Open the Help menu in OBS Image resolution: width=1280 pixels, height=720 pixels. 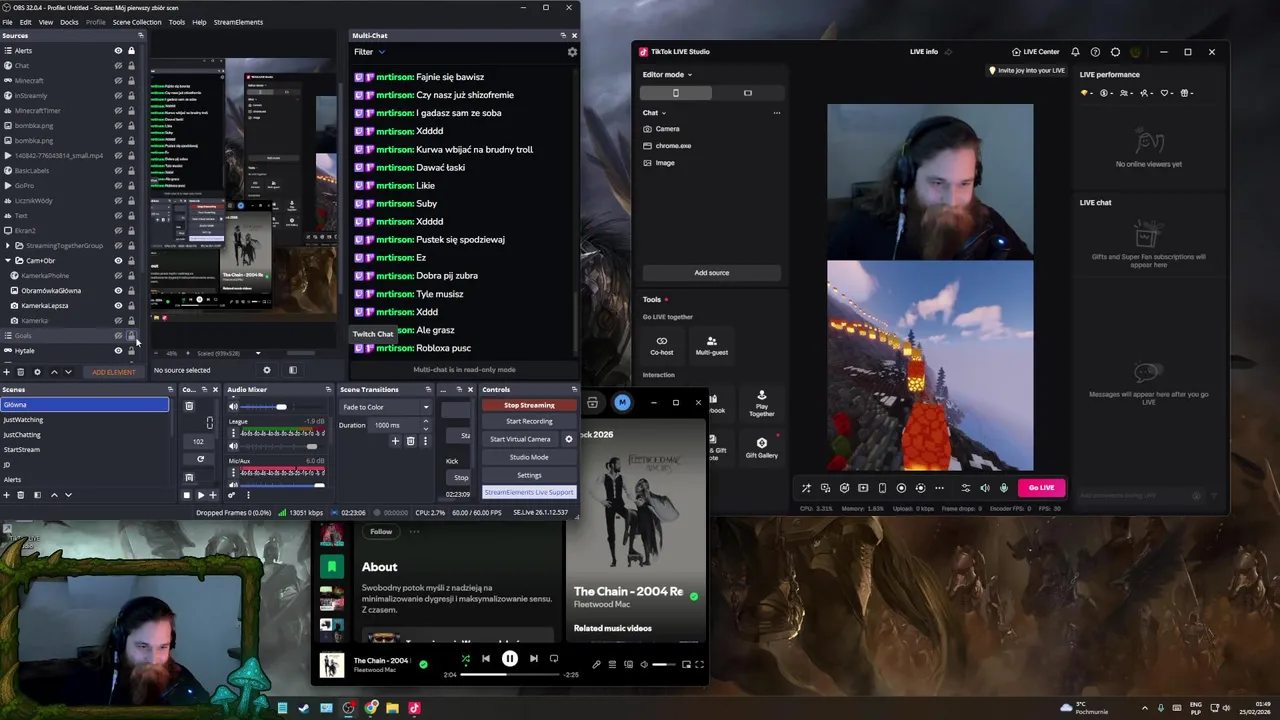click(x=199, y=22)
